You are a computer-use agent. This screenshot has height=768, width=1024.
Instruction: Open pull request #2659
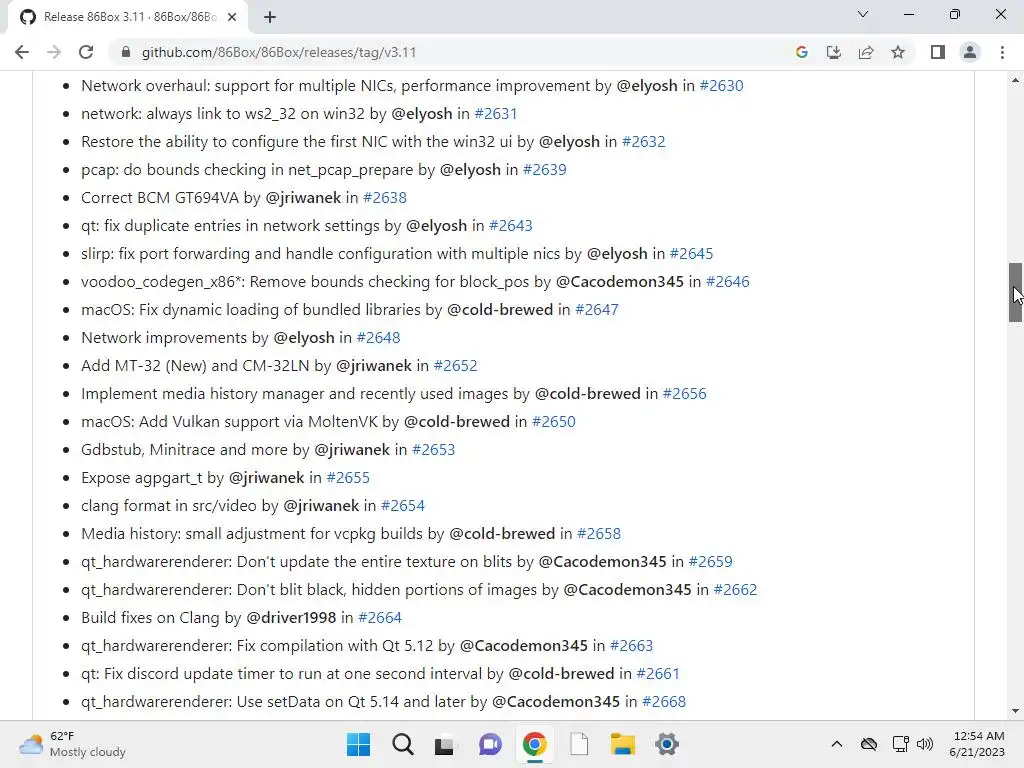711,562
